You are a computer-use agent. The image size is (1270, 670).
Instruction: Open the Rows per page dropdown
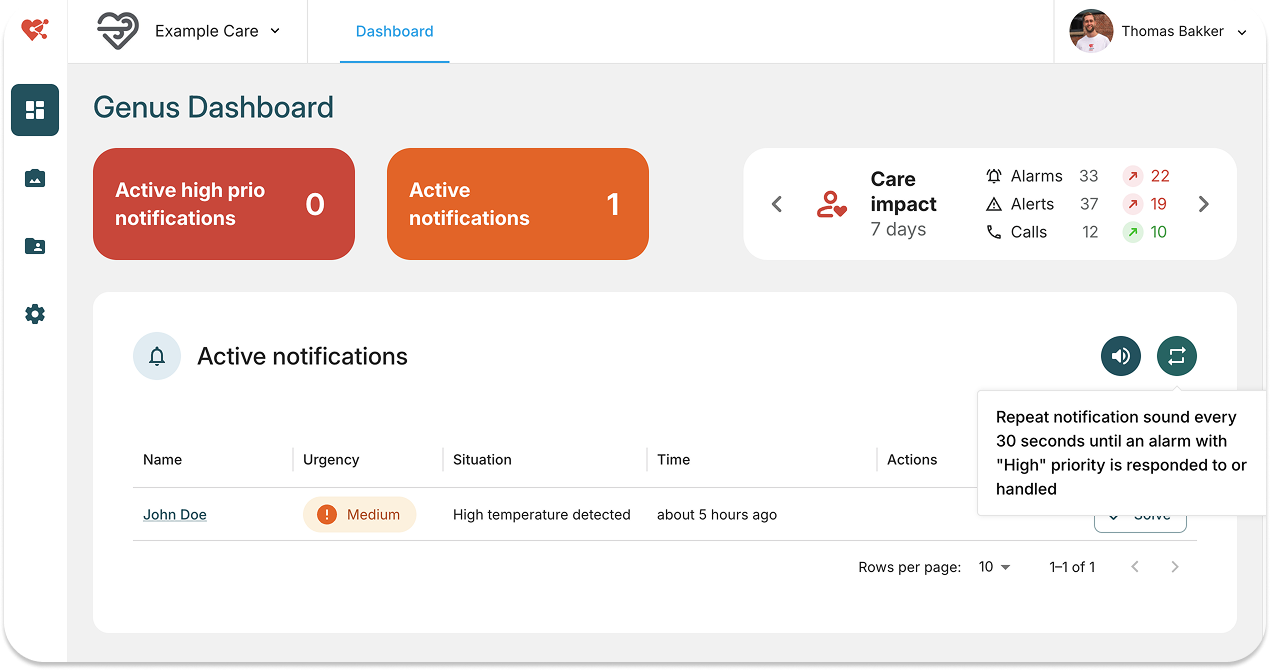994,567
